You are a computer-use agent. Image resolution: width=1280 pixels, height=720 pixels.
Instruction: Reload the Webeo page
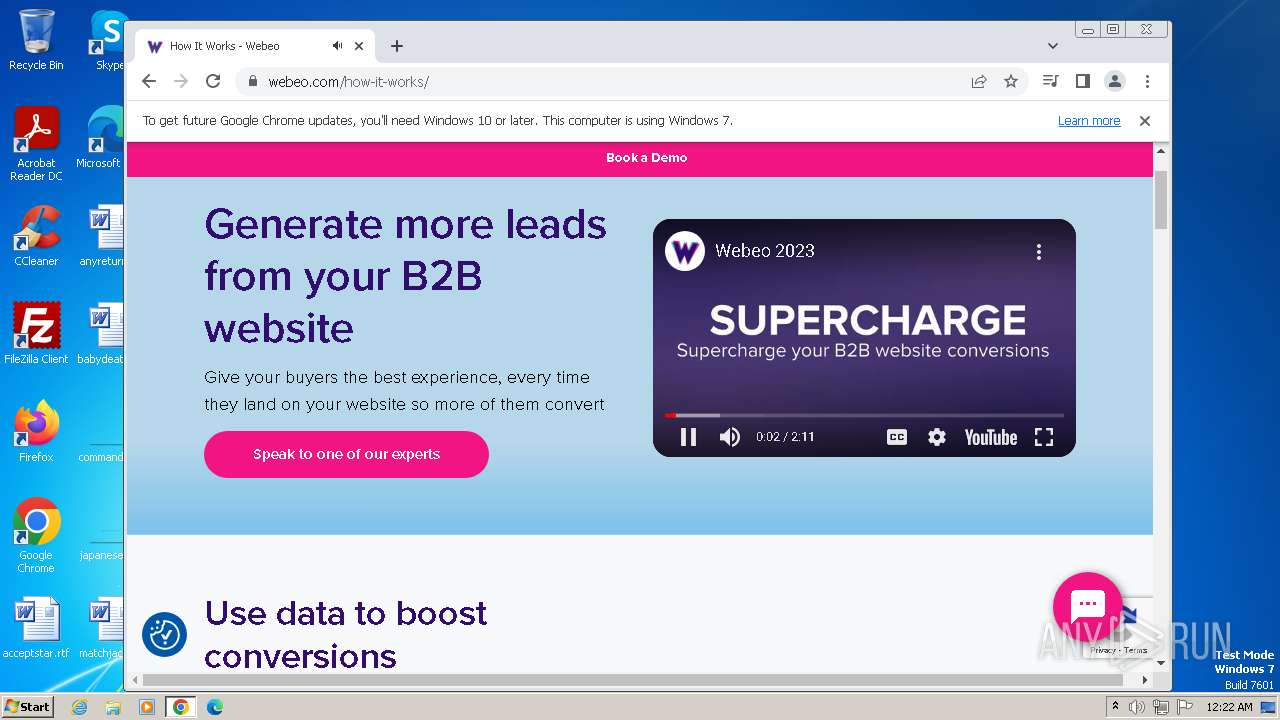point(213,82)
